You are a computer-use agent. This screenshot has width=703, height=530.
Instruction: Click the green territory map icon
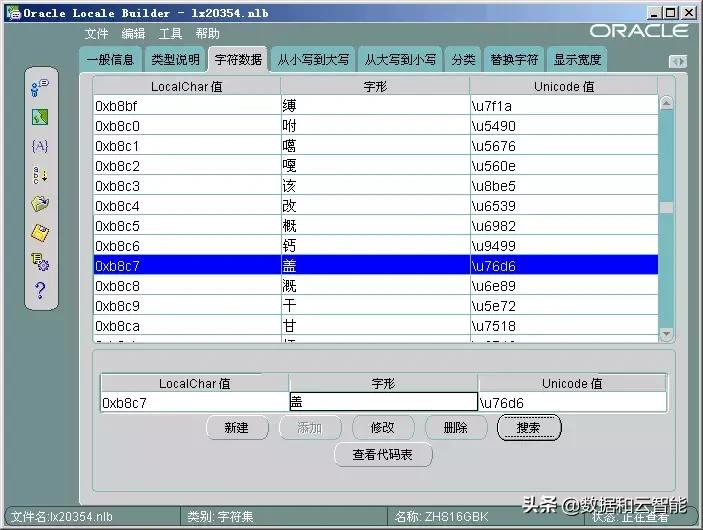[x=40, y=117]
